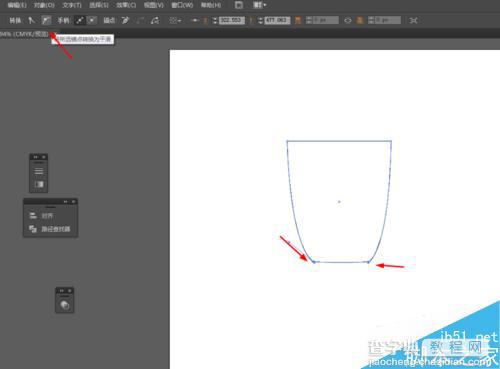
Task: Select the convert anchor to corner icon
Action: tap(31, 21)
